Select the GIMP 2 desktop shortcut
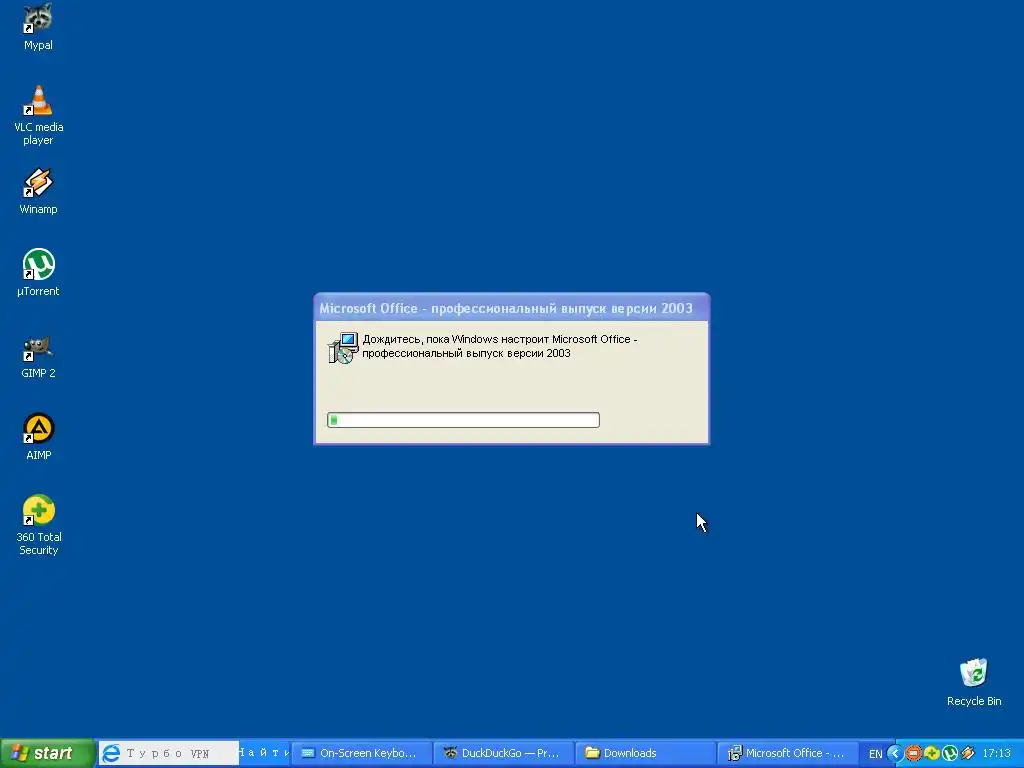The image size is (1024, 768). pyautogui.click(x=39, y=355)
